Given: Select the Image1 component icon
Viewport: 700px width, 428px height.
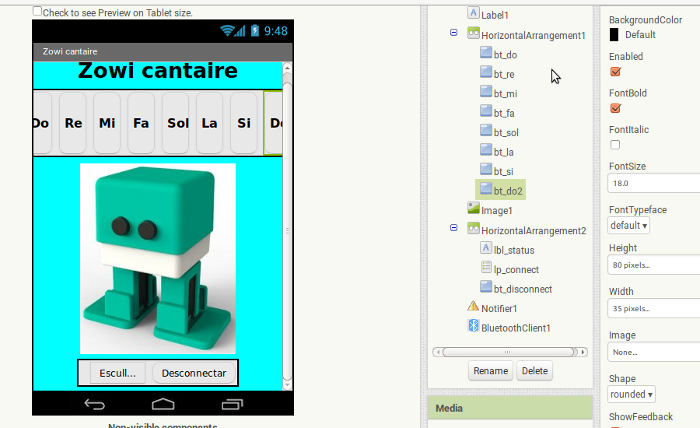Looking at the screenshot, I should (473, 209).
